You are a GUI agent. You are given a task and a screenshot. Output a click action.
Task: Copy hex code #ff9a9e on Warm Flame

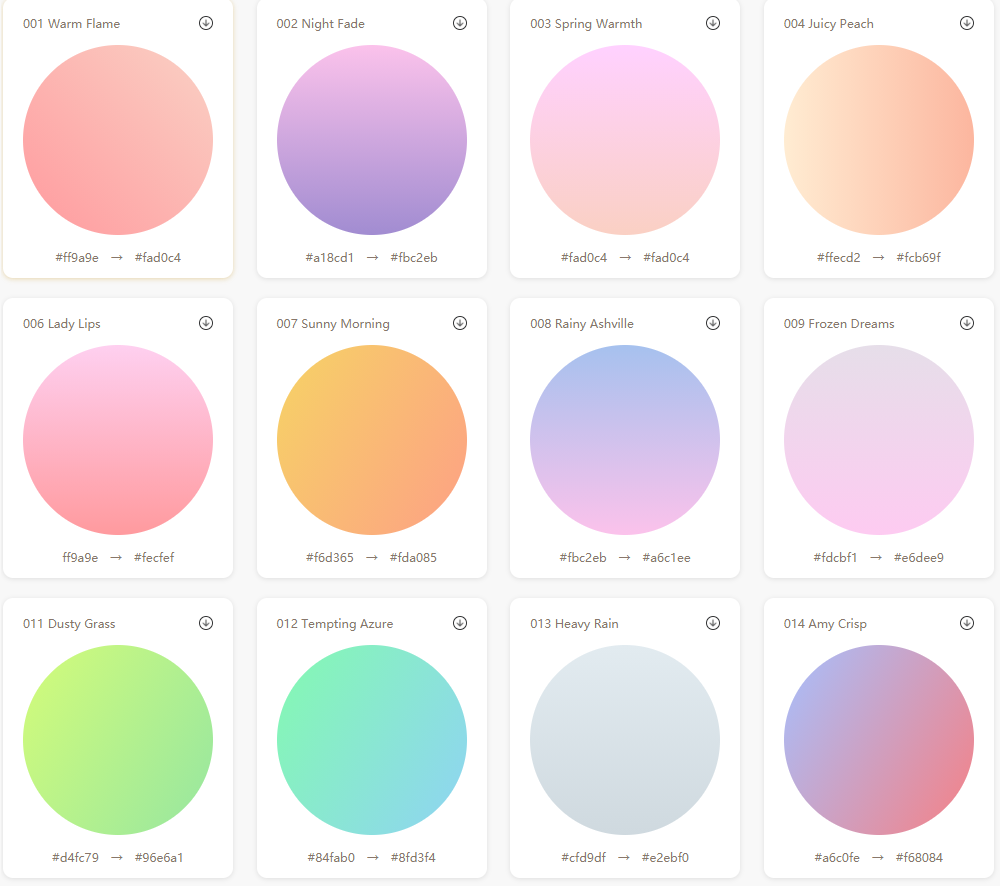tap(77, 258)
